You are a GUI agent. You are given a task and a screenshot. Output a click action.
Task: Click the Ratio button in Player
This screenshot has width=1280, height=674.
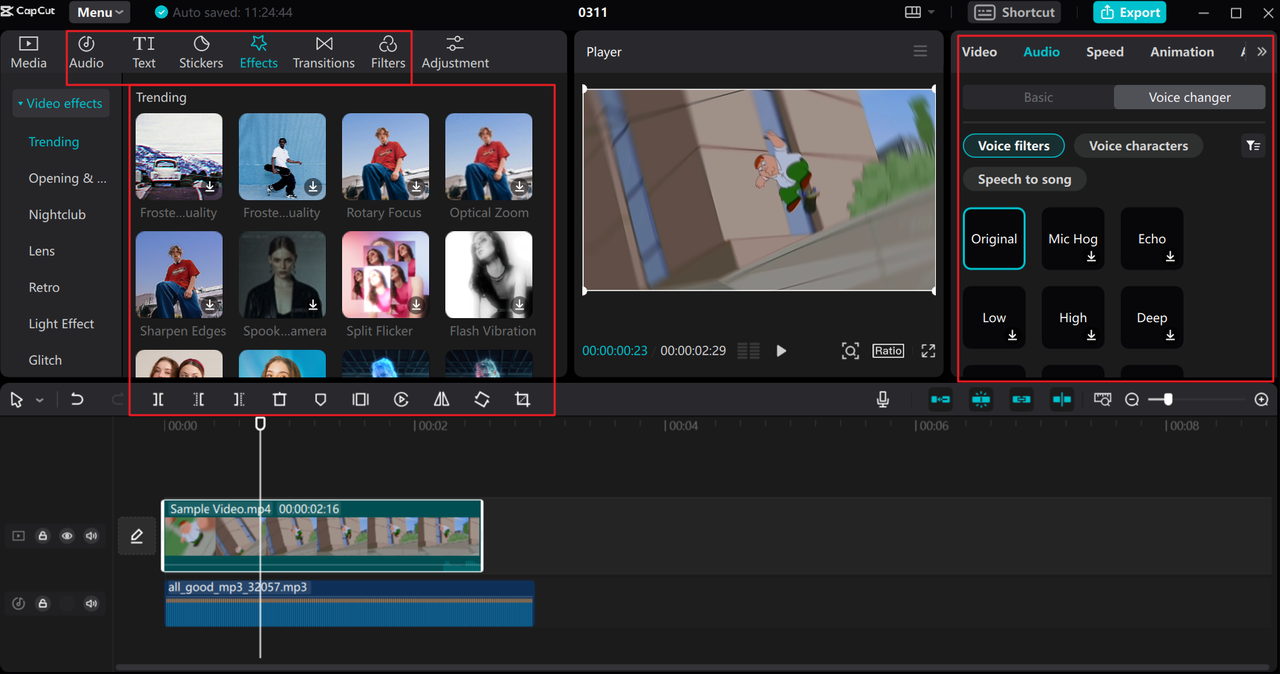click(888, 351)
